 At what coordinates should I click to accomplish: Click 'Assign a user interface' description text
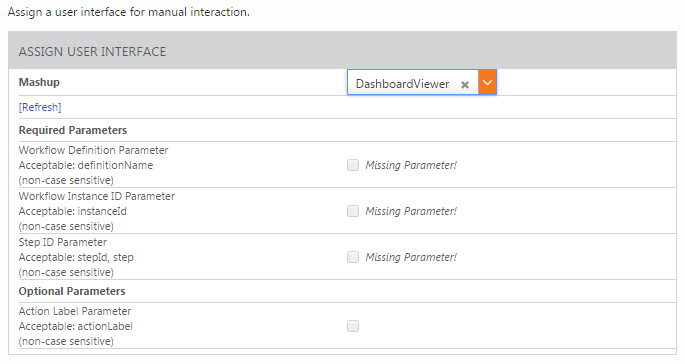129,12
